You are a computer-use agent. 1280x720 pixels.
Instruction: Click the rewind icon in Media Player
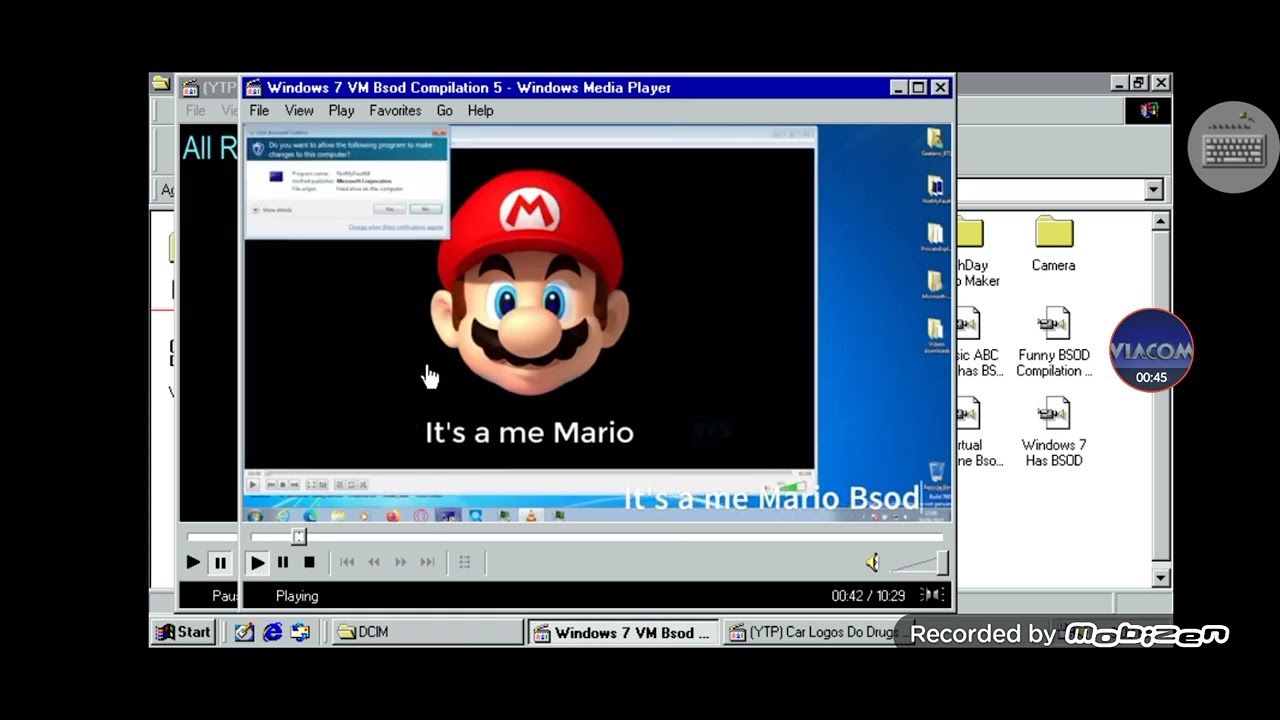tap(374, 563)
